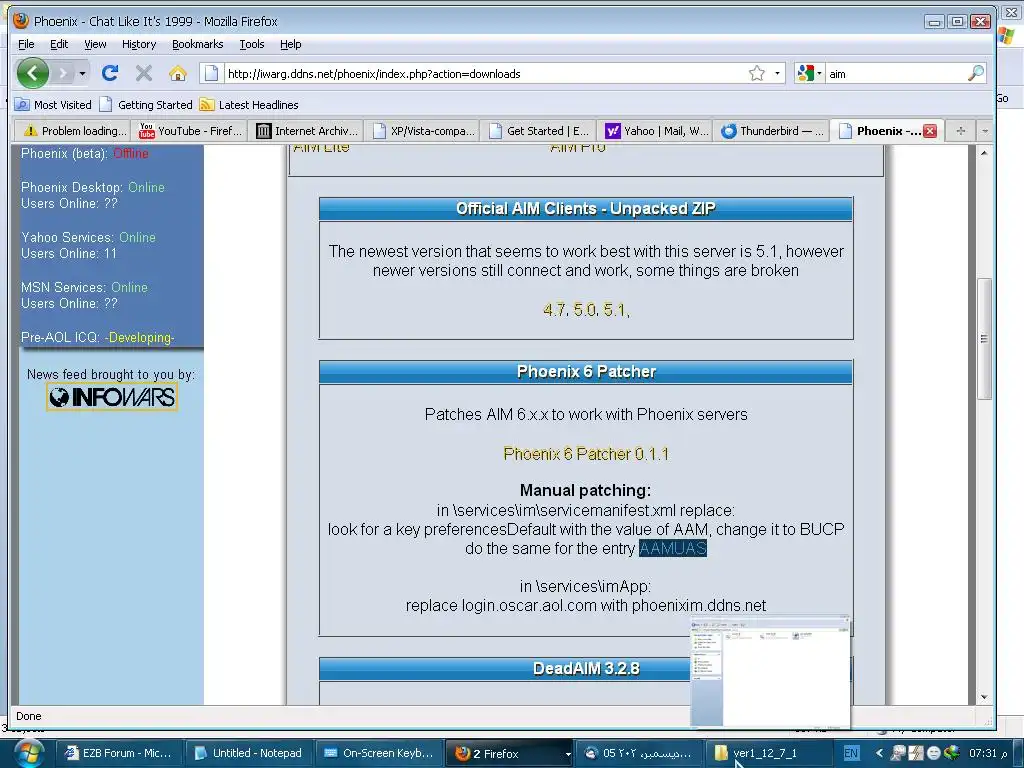Open the Getting Started bookmark
1024x768 pixels.
click(x=147, y=104)
